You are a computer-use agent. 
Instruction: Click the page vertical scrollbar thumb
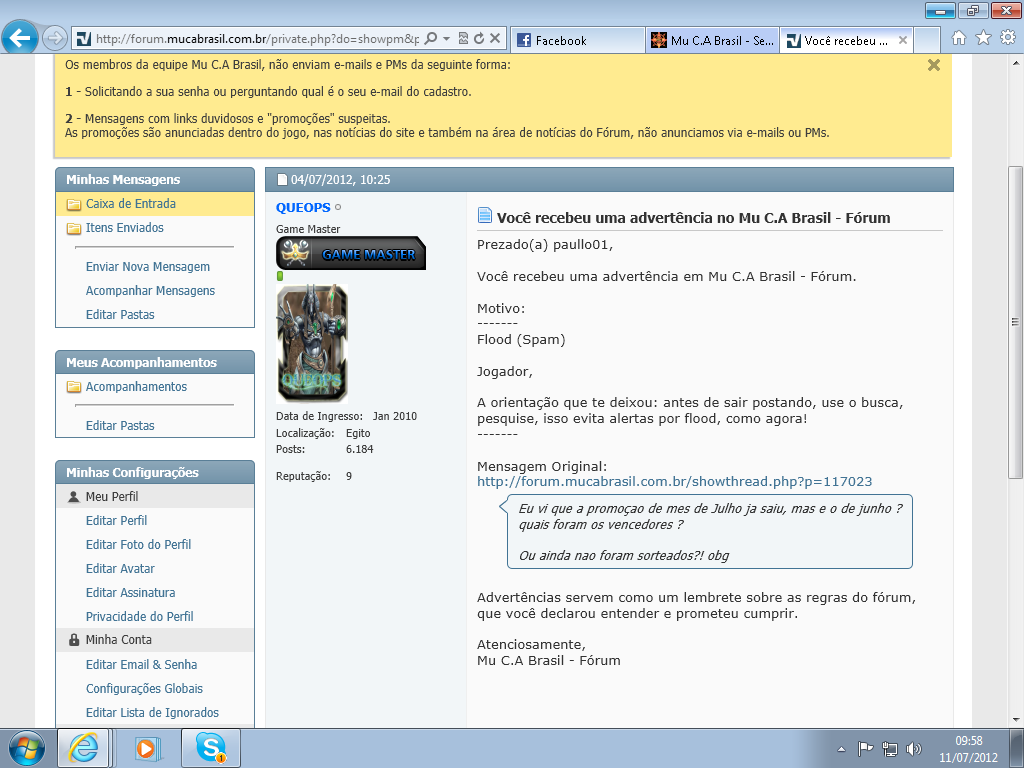pos(1015,320)
